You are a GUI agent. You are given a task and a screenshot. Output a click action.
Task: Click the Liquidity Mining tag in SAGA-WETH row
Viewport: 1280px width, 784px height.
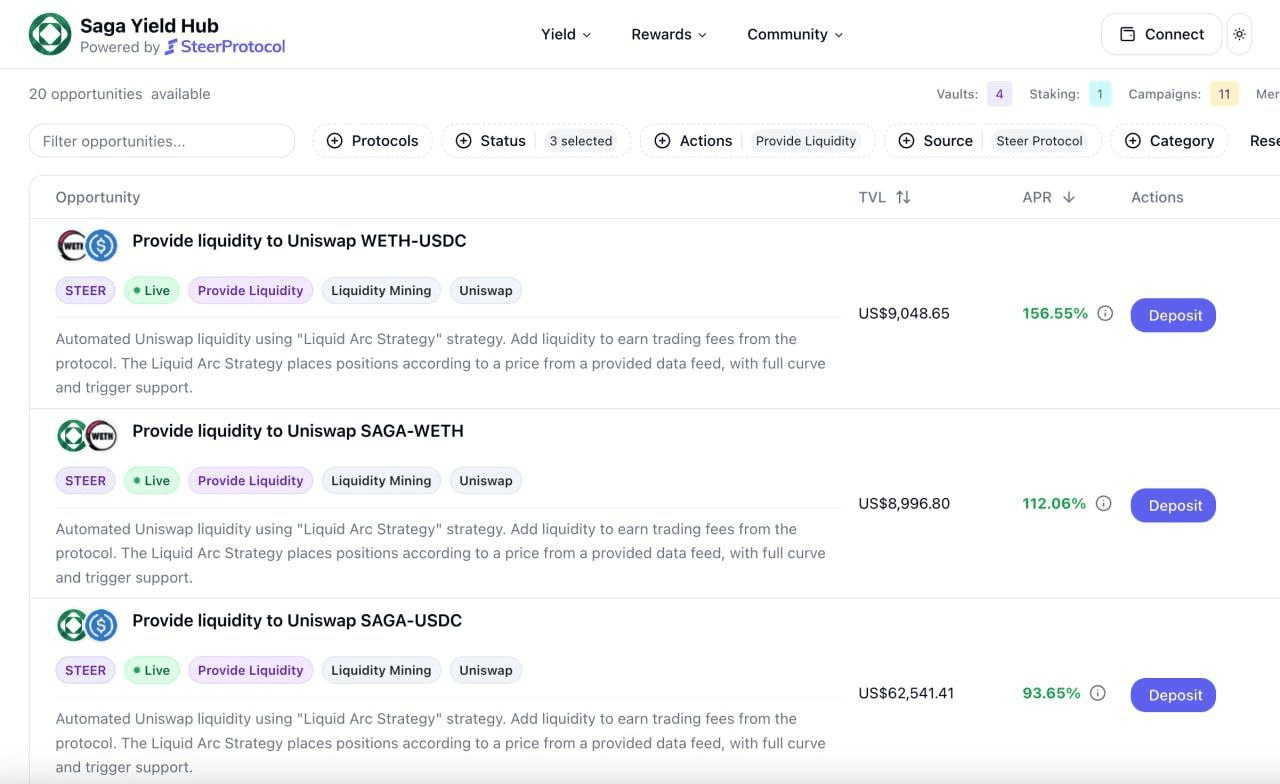coord(381,481)
